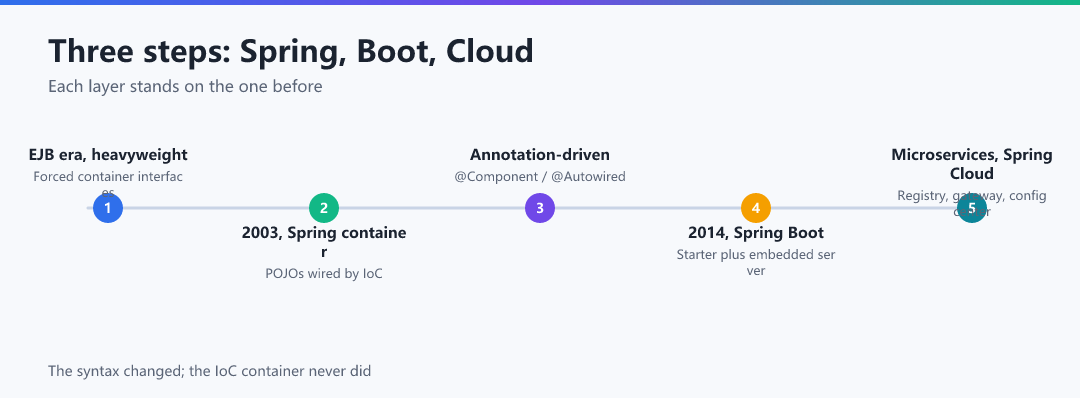Click the "Microservices, Spring Cloud" heading
This screenshot has width=1080, height=398.
972,164
